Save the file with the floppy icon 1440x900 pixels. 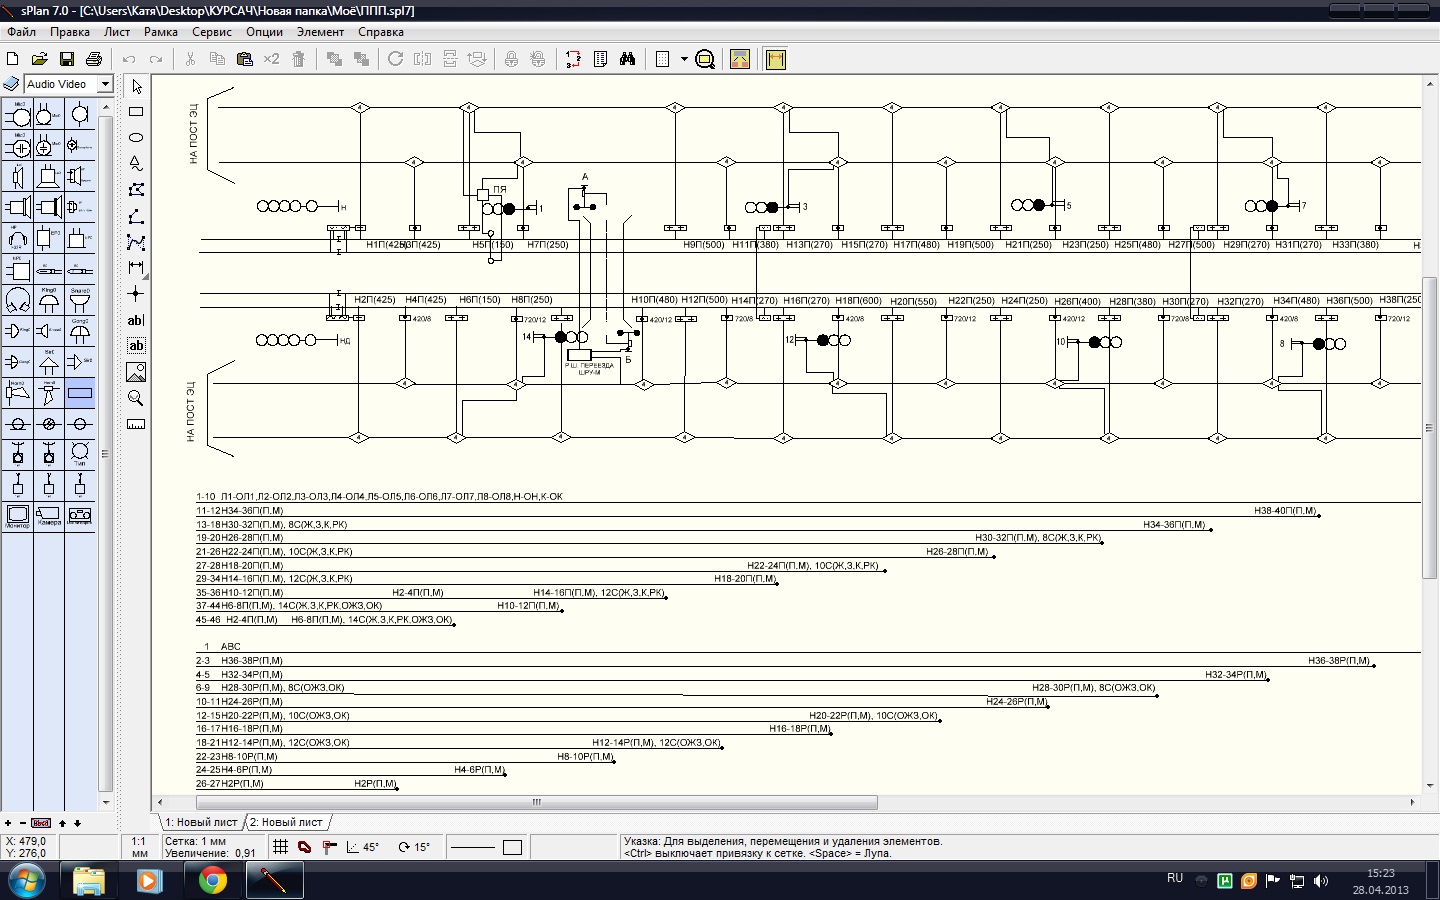tap(67, 59)
